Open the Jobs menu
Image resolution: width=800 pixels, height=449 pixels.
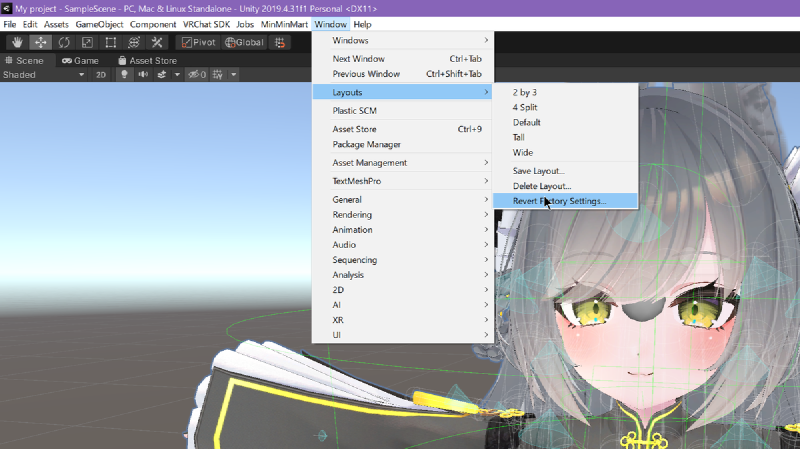pyautogui.click(x=245, y=24)
